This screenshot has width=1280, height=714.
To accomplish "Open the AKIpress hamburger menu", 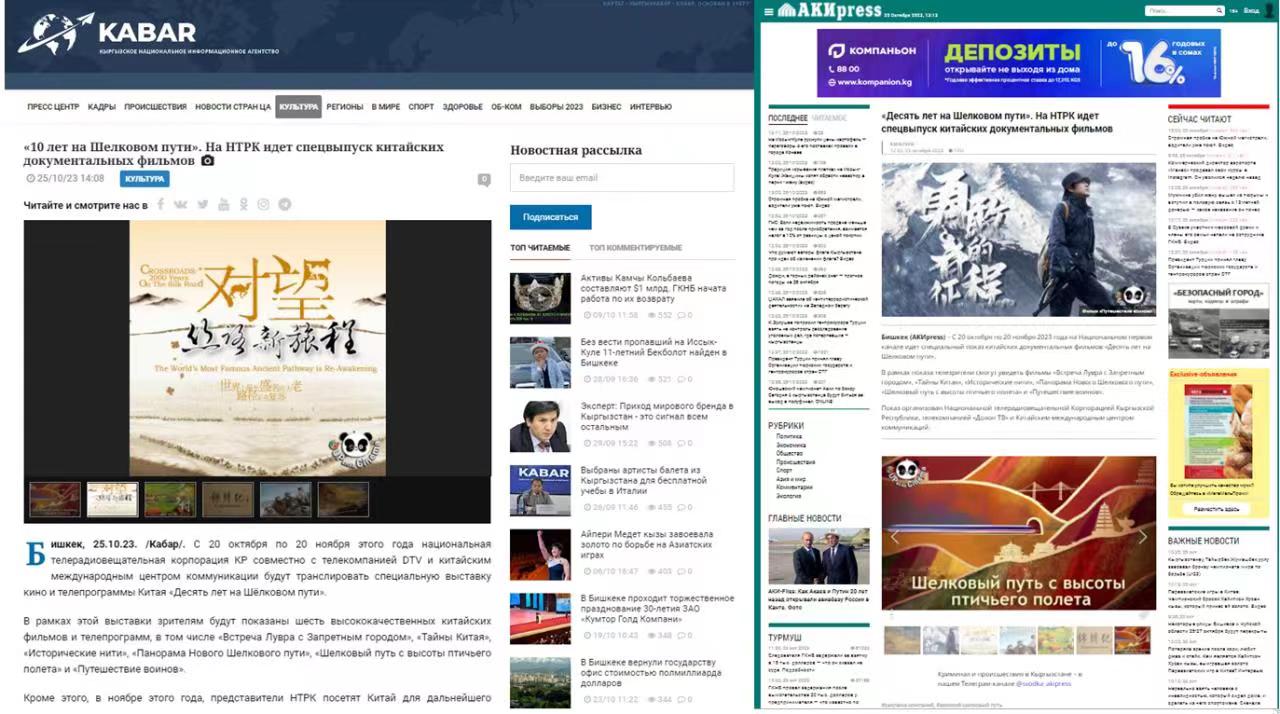I will [768, 11].
